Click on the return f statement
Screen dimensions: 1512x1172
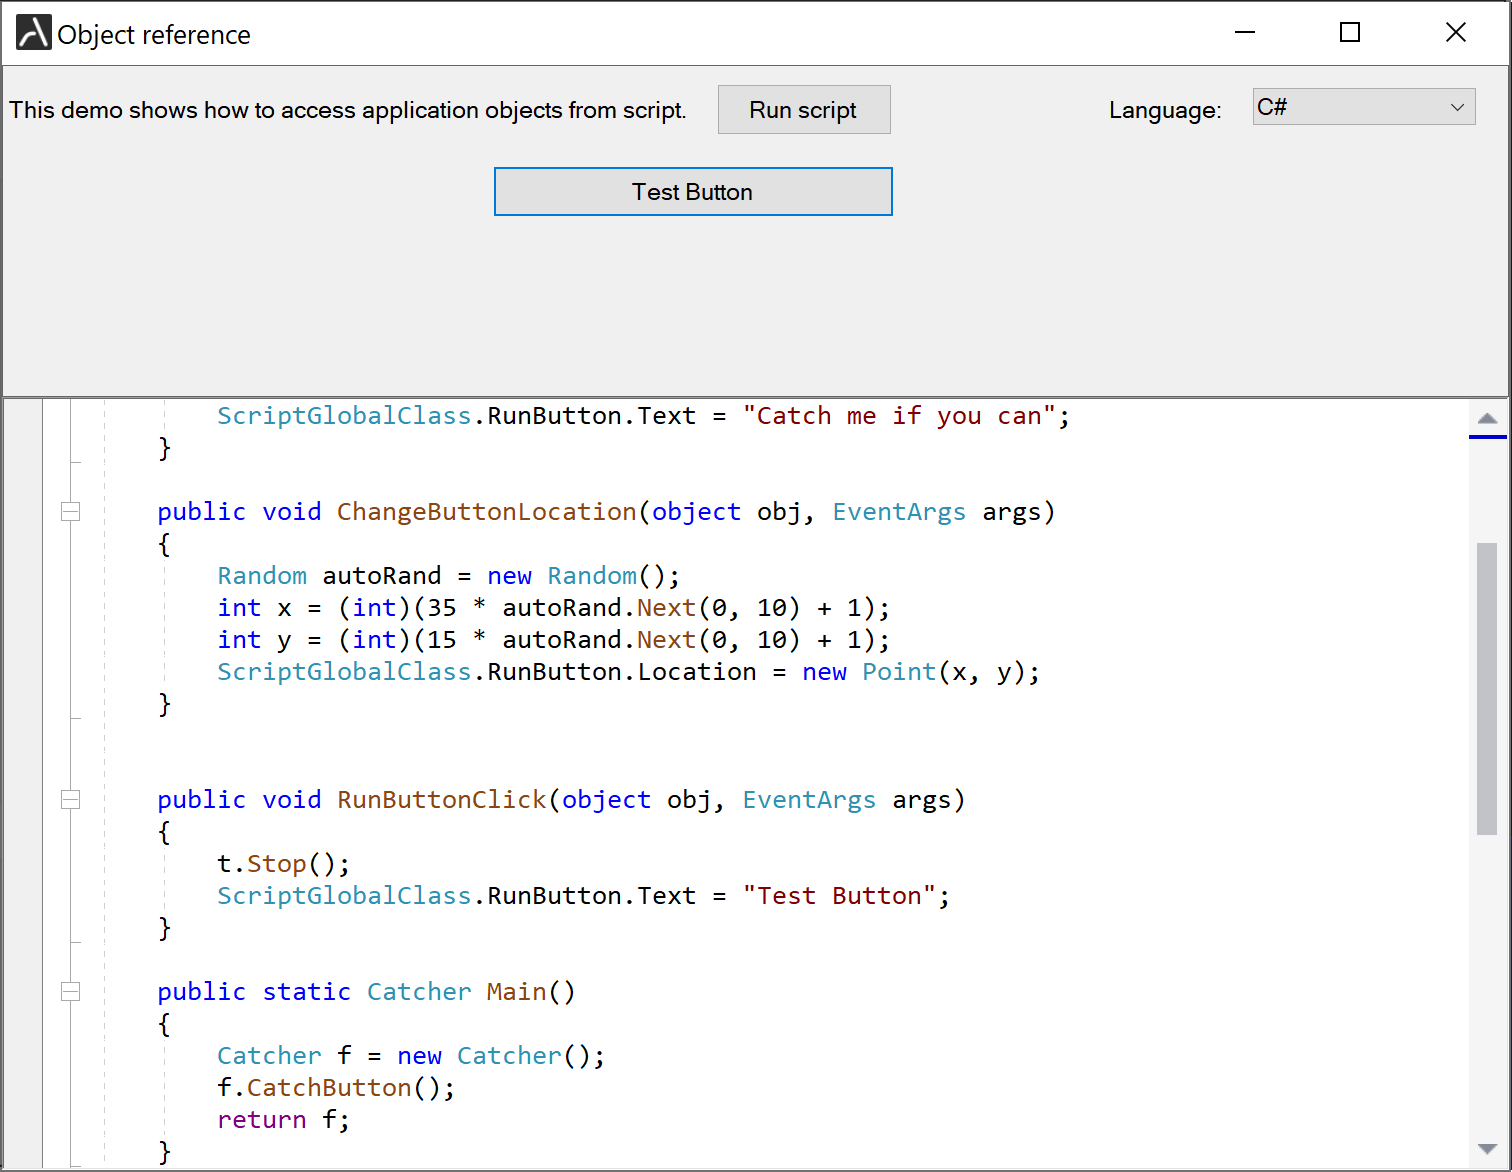pos(283,1120)
